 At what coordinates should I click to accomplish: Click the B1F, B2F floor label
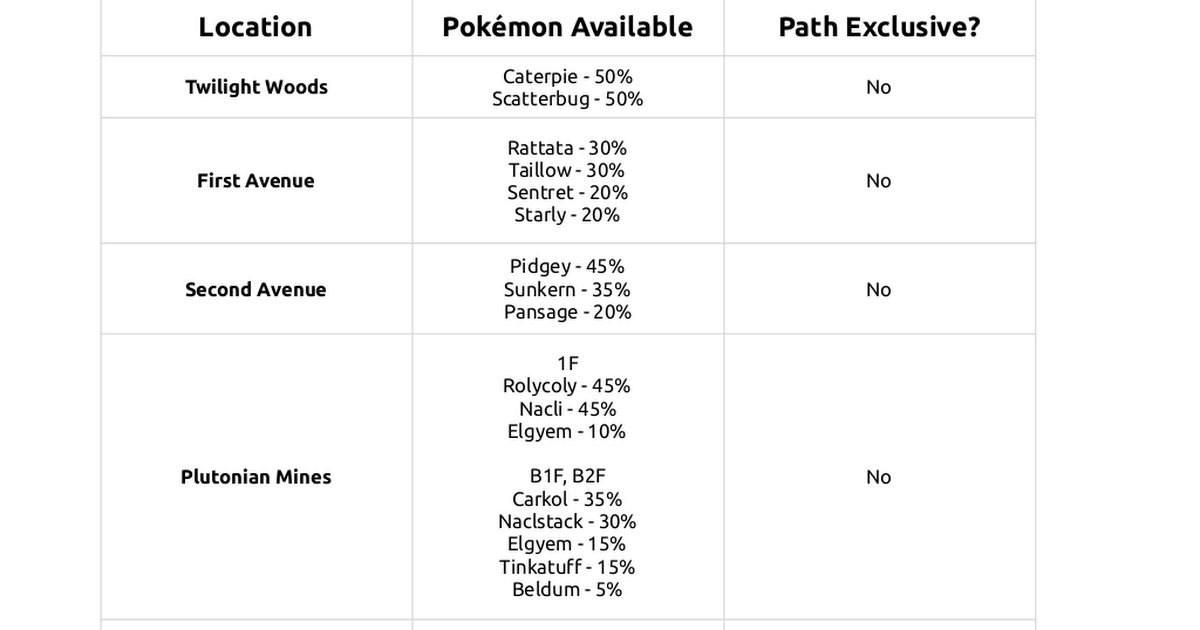(x=567, y=477)
